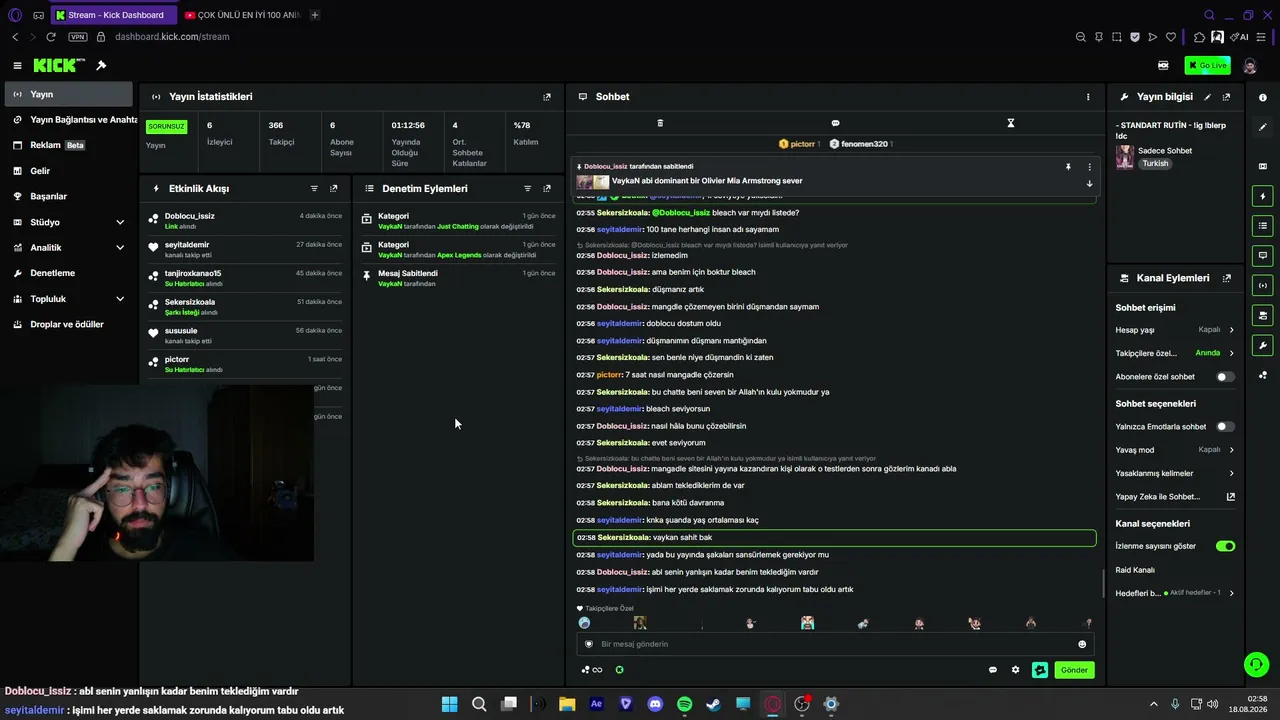Open the Kick hamburger menu
This screenshot has height=720, width=1280.
click(x=17, y=65)
